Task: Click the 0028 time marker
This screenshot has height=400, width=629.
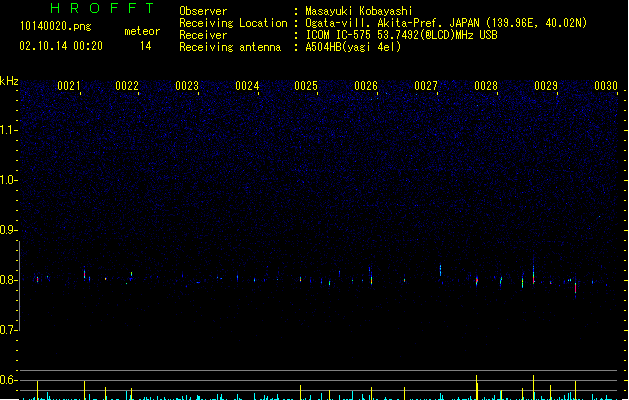Action: pyautogui.click(x=486, y=86)
